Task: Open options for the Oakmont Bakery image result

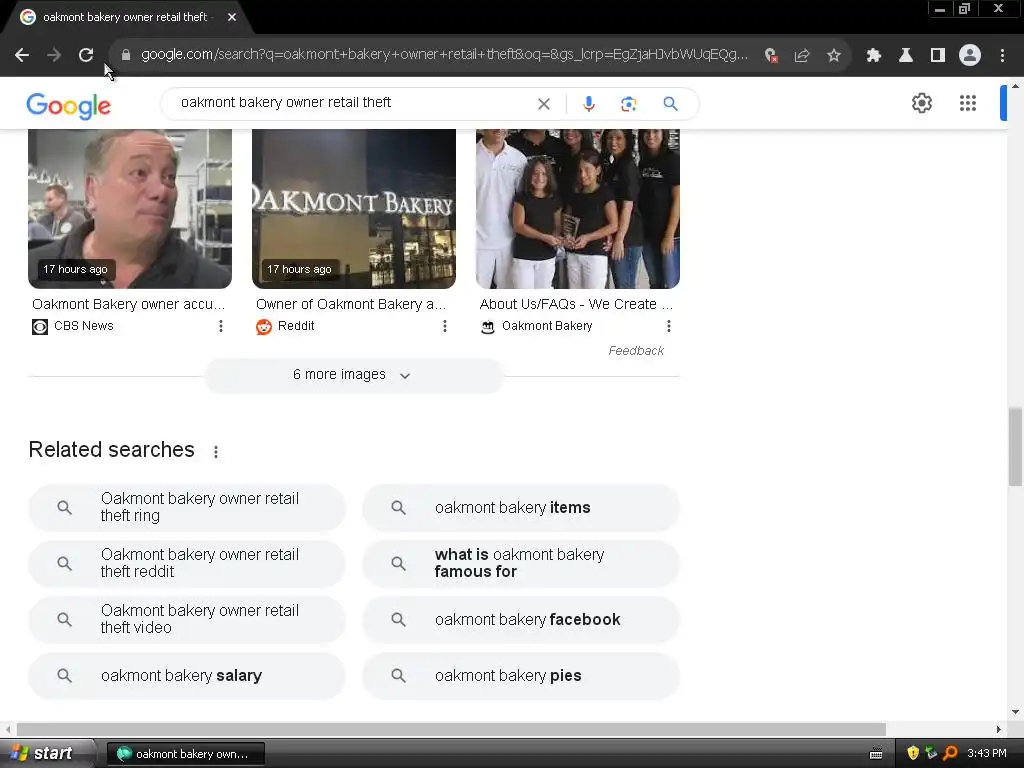Action: tap(669, 326)
